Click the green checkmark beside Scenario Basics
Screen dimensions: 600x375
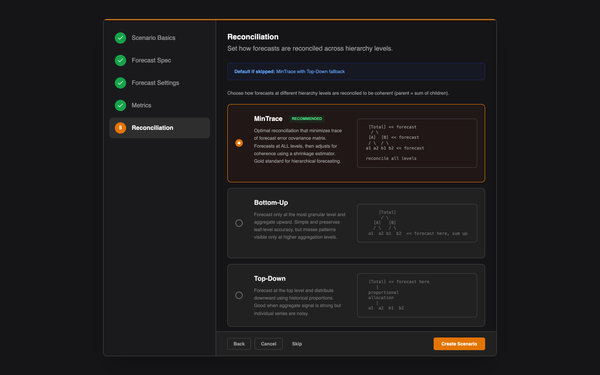tap(120, 38)
